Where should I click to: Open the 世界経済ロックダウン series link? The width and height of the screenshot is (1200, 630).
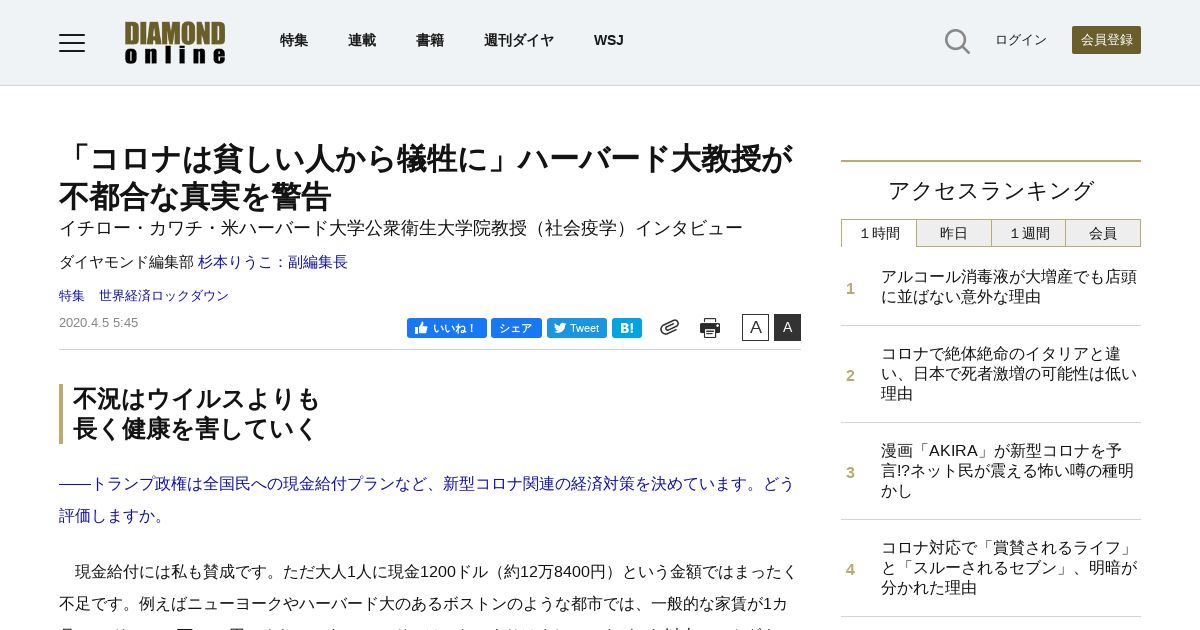pos(164,296)
